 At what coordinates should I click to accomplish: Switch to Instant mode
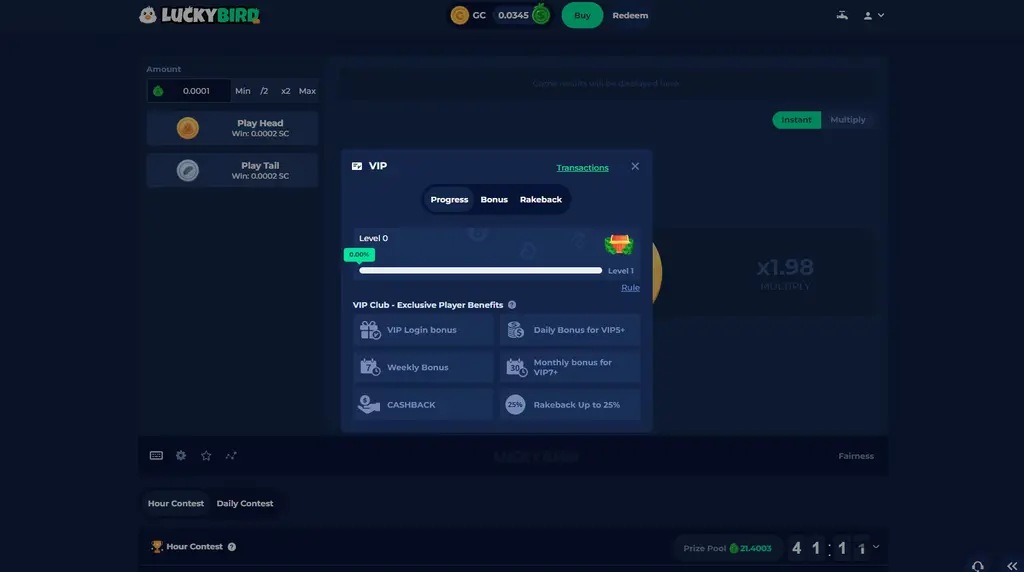click(796, 119)
